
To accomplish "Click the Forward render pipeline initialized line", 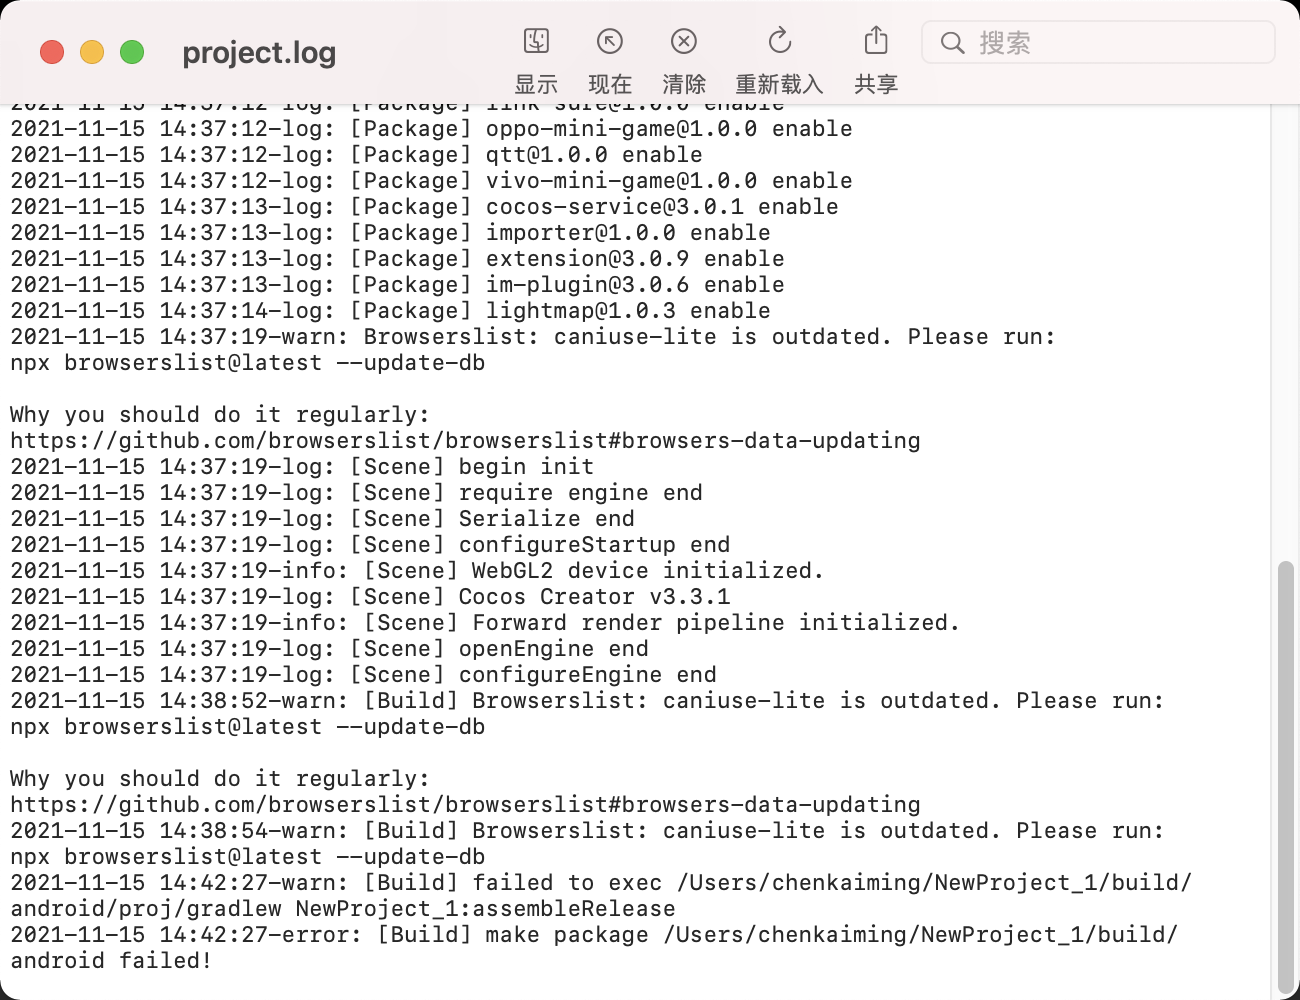I will pyautogui.click(x=485, y=623).
